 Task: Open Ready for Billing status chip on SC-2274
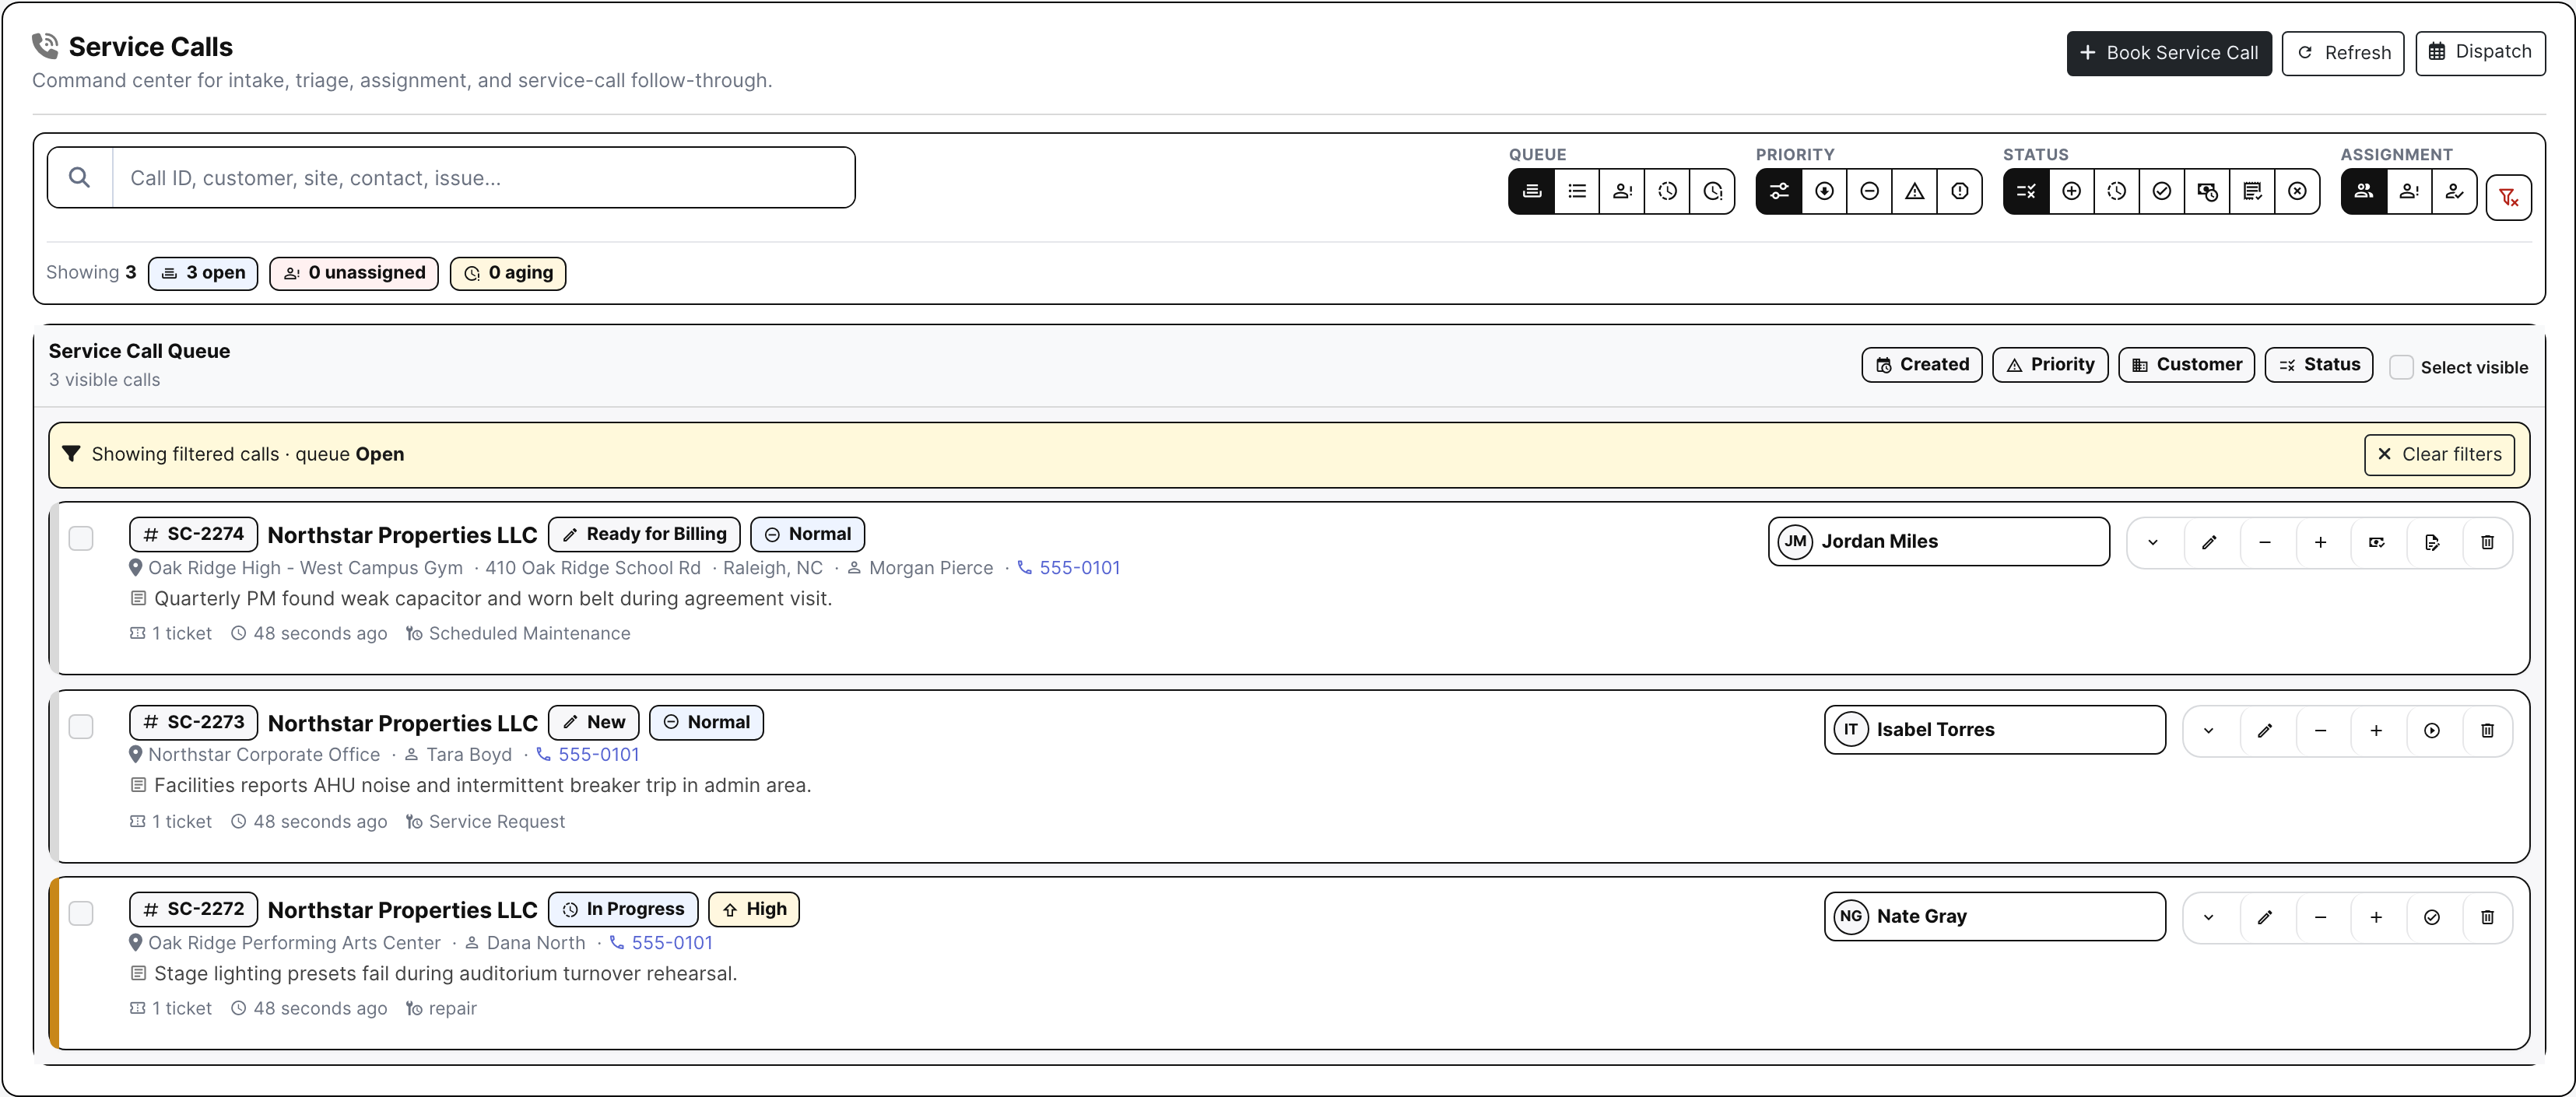pyautogui.click(x=645, y=534)
